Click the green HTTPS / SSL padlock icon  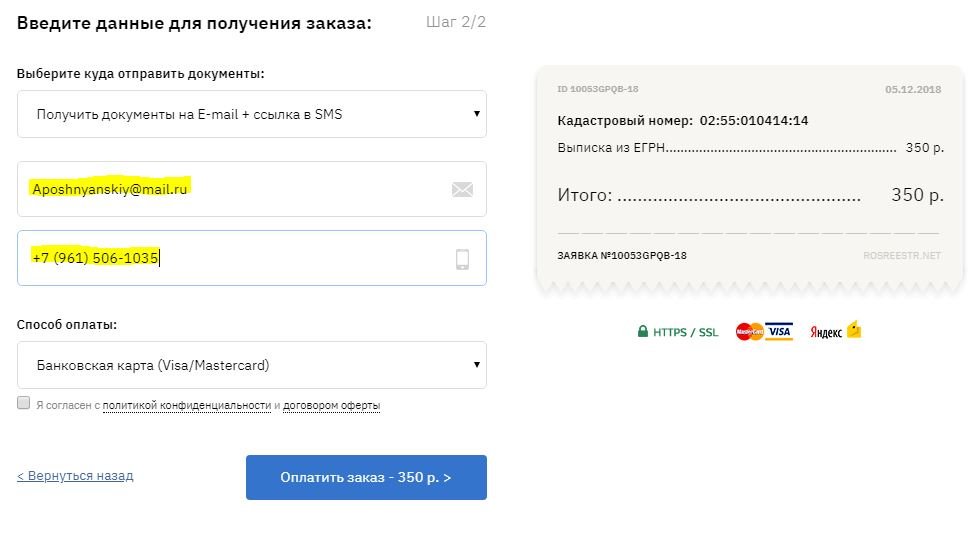643,332
